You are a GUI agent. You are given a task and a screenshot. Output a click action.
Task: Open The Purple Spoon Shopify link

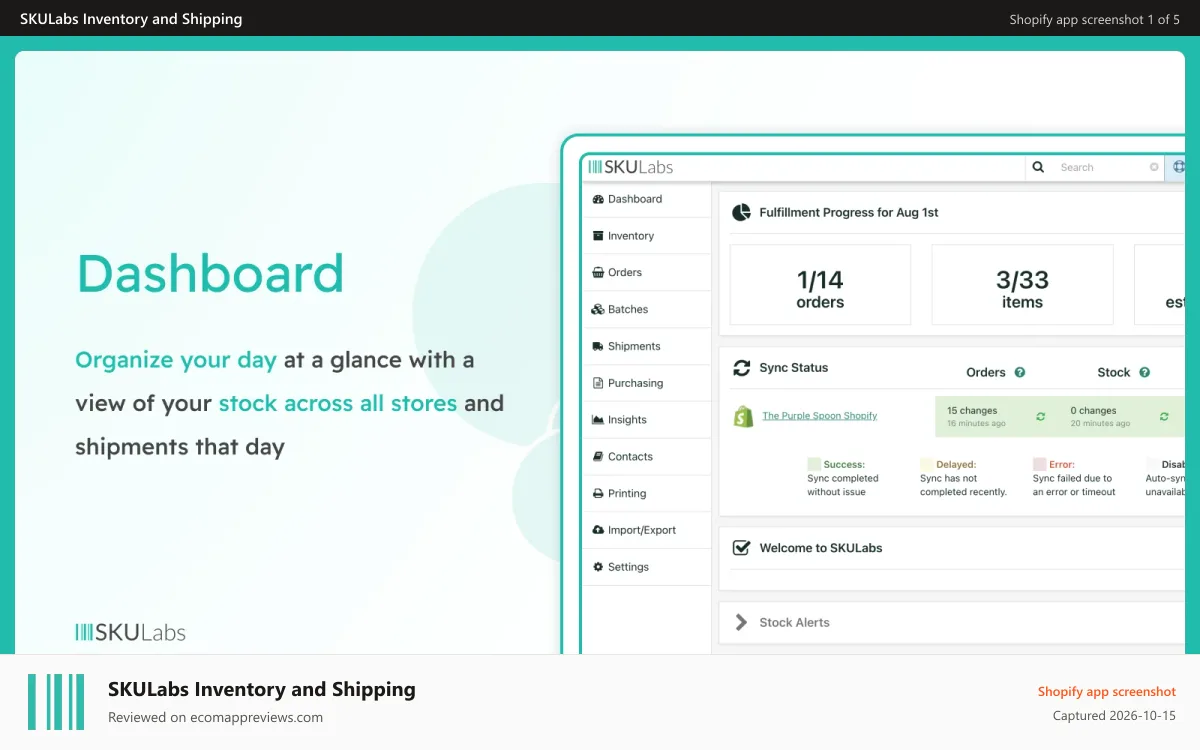820,416
